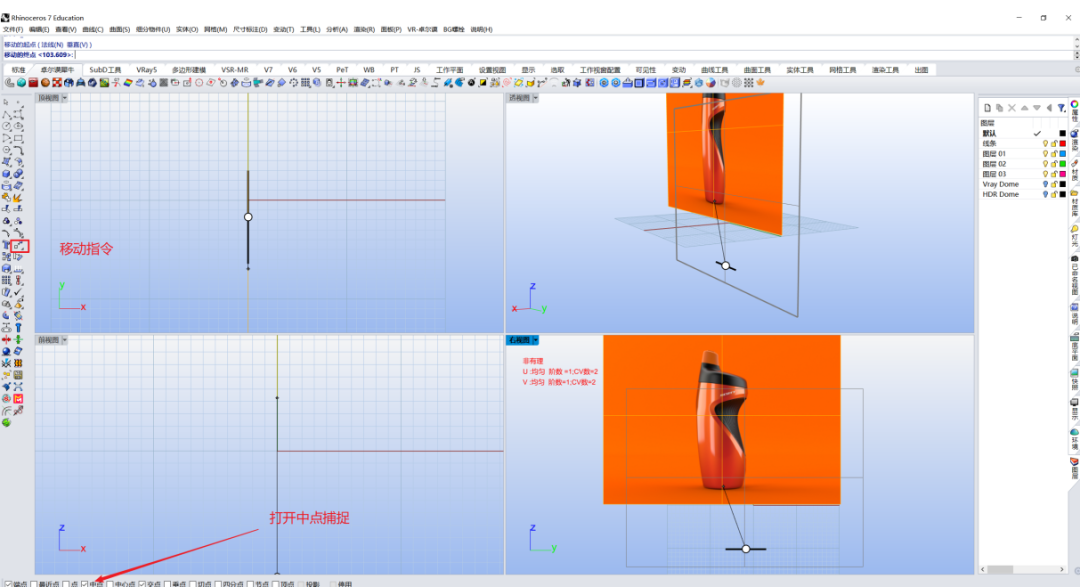
Task: Click the red color swatch of 线条 layer
Action: 1062,143
